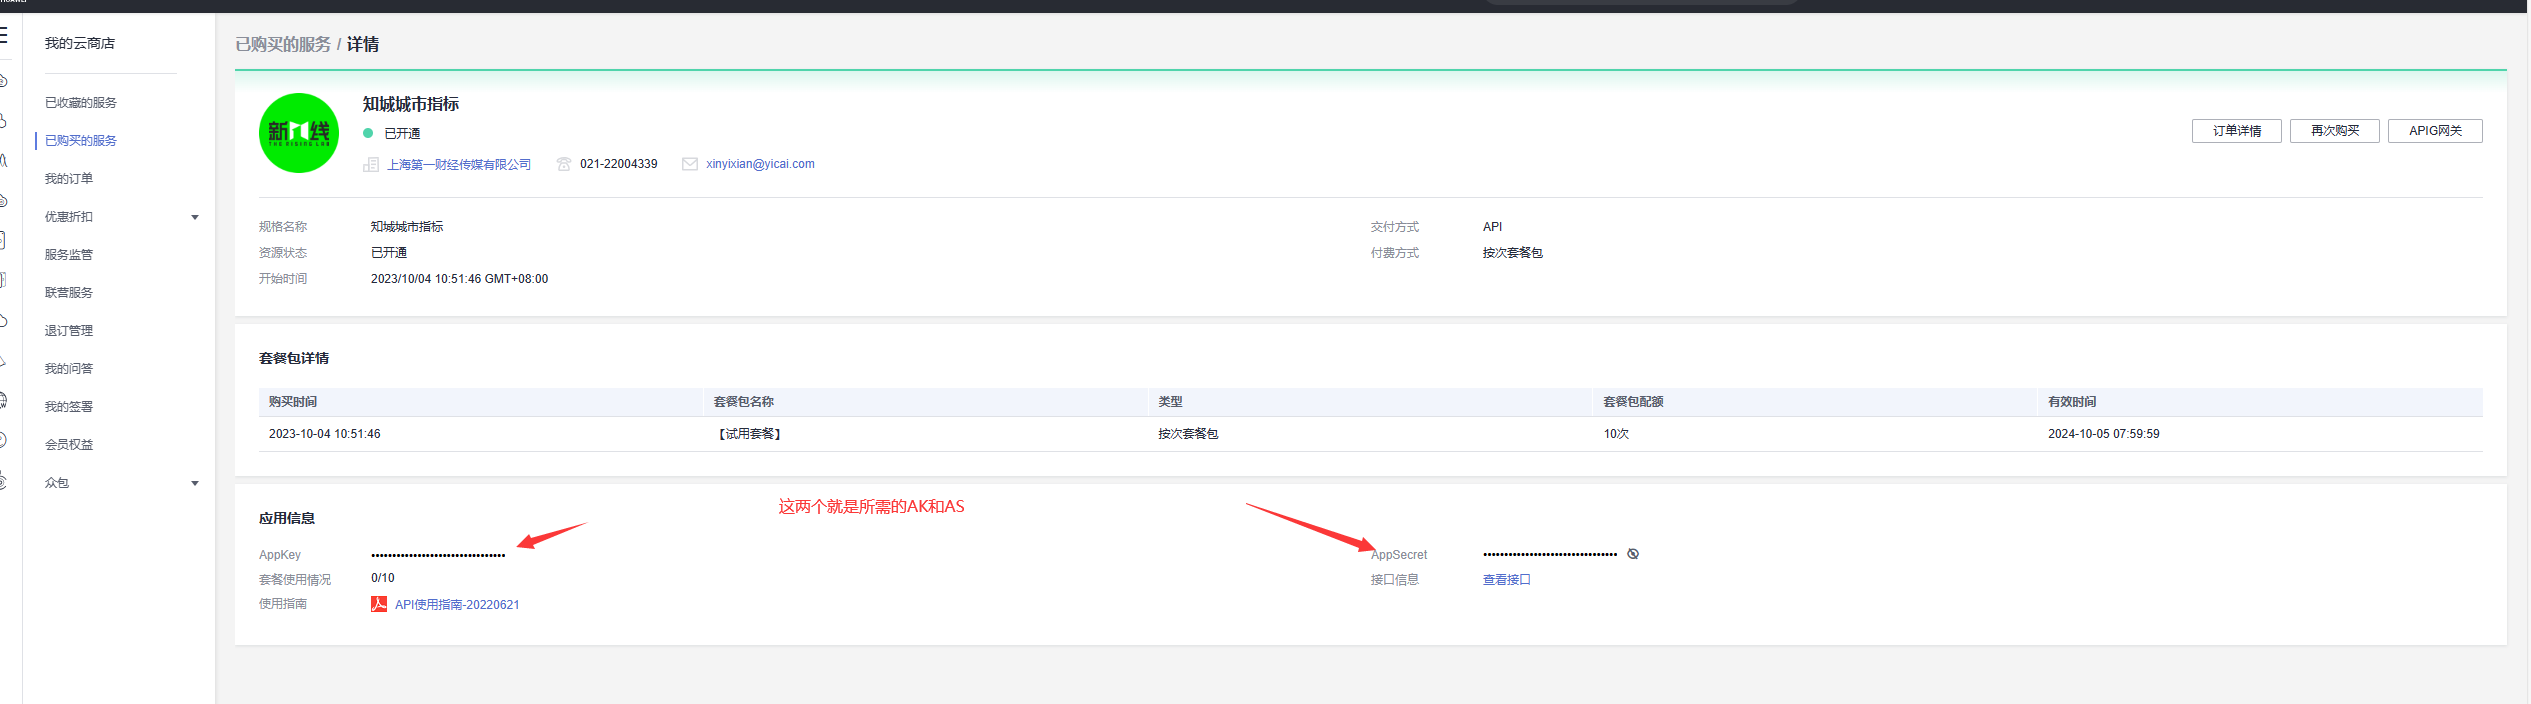Click the 已开通 status under the title
This screenshot has width=2531, height=704.
coord(402,133)
